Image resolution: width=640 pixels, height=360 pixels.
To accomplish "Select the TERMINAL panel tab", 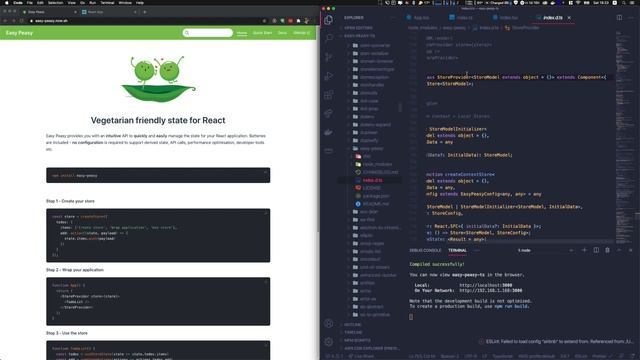I will pyautogui.click(x=457, y=250).
